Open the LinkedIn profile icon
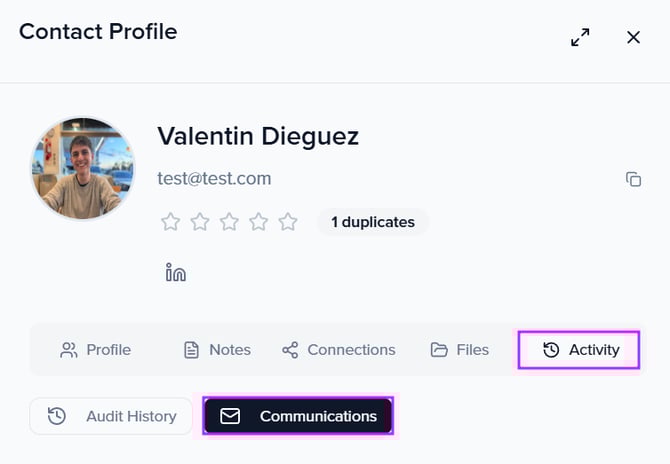Viewport: 670px width, 464px height. pyautogui.click(x=176, y=272)
